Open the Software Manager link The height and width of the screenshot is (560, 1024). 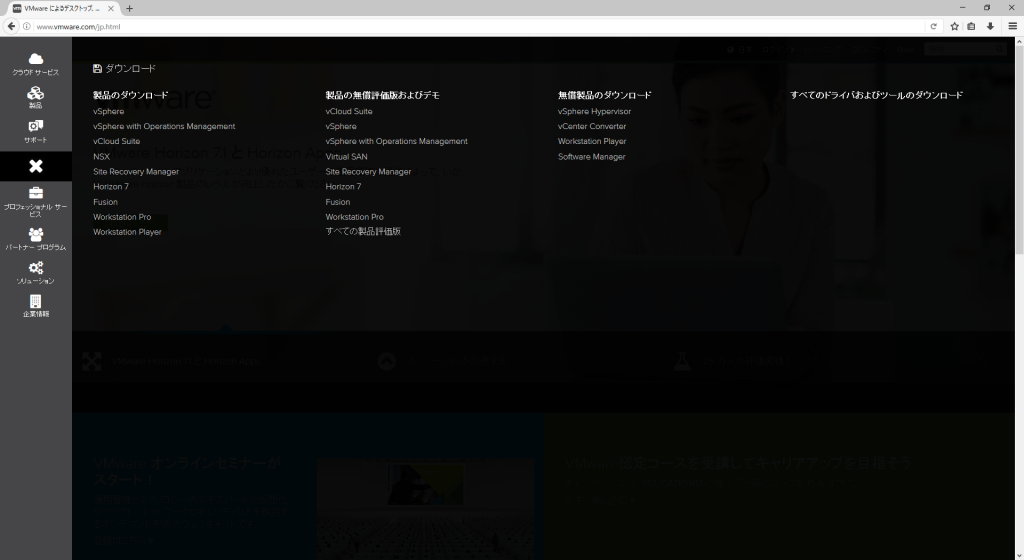[x=592, y=157]
